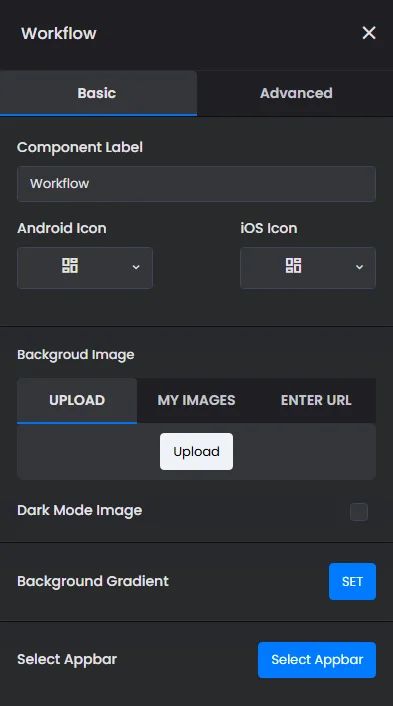Click the Component Label heading text

tap(80, 147)
